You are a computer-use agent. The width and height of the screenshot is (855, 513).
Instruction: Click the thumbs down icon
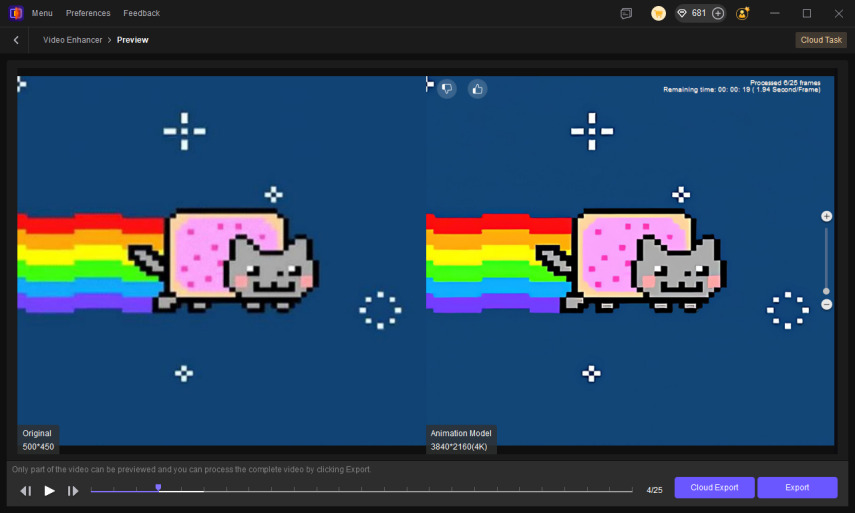tap(447, 89)
